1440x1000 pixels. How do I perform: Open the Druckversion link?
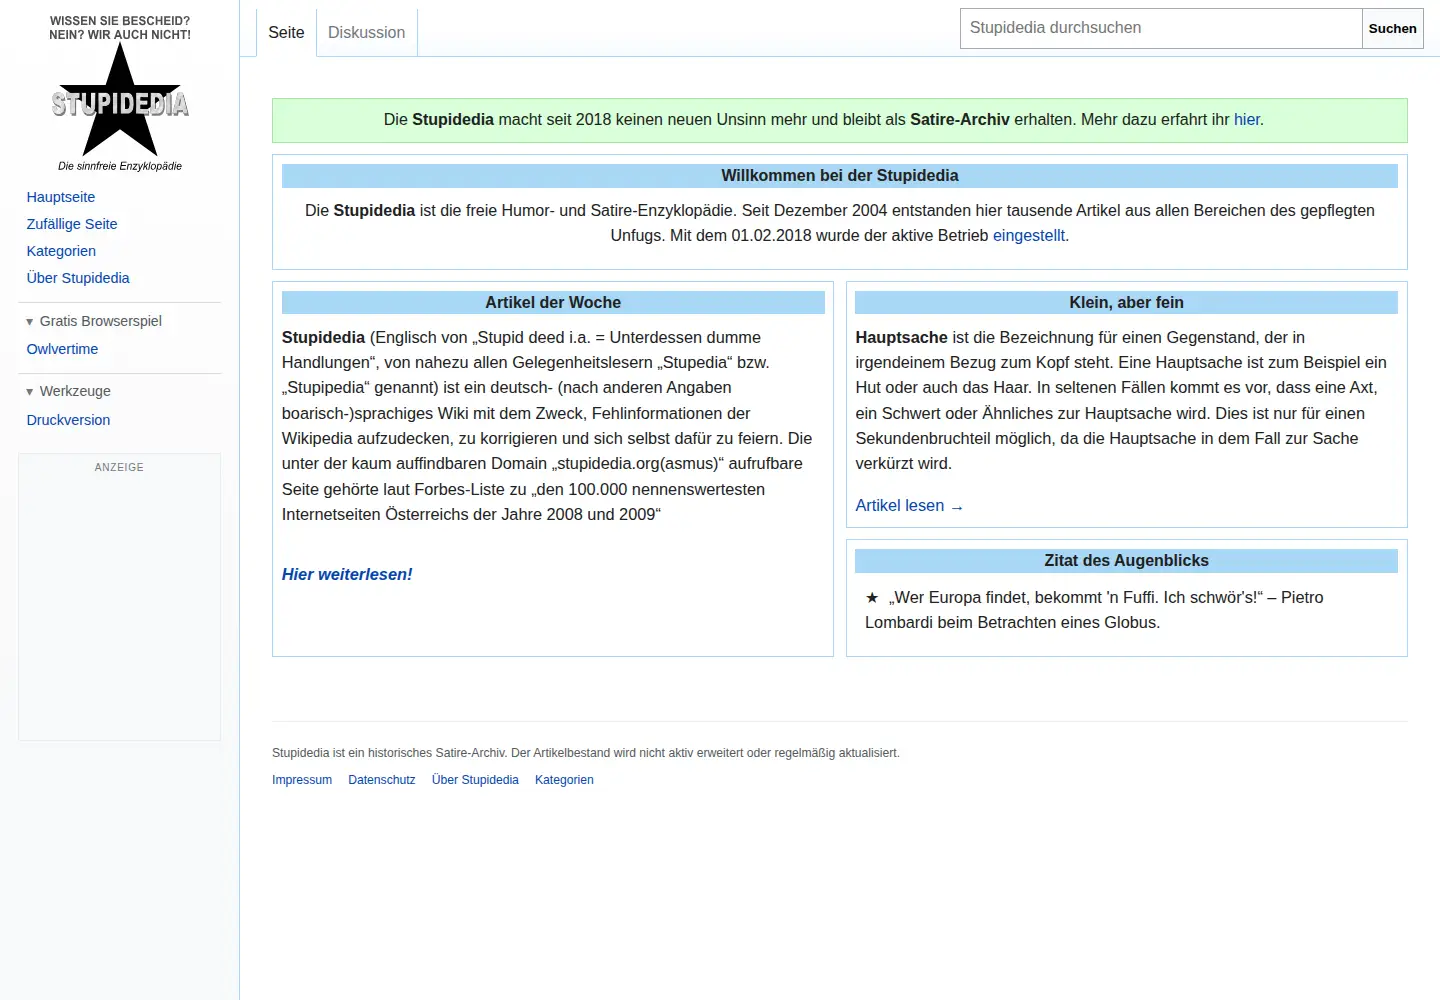click(x=68, y=420)
